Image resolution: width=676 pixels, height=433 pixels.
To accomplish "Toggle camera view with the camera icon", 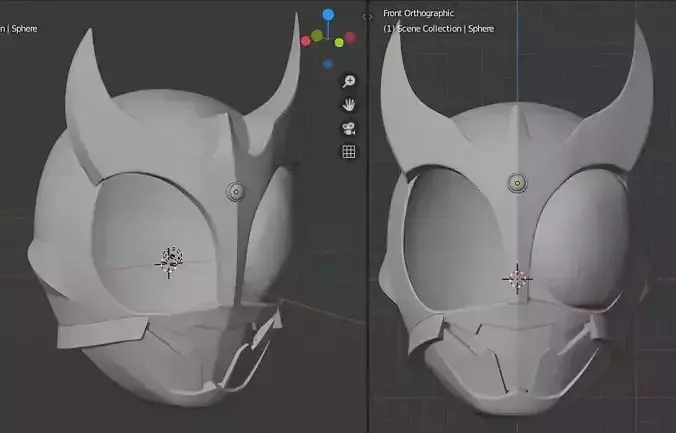I will pos(349,128).
